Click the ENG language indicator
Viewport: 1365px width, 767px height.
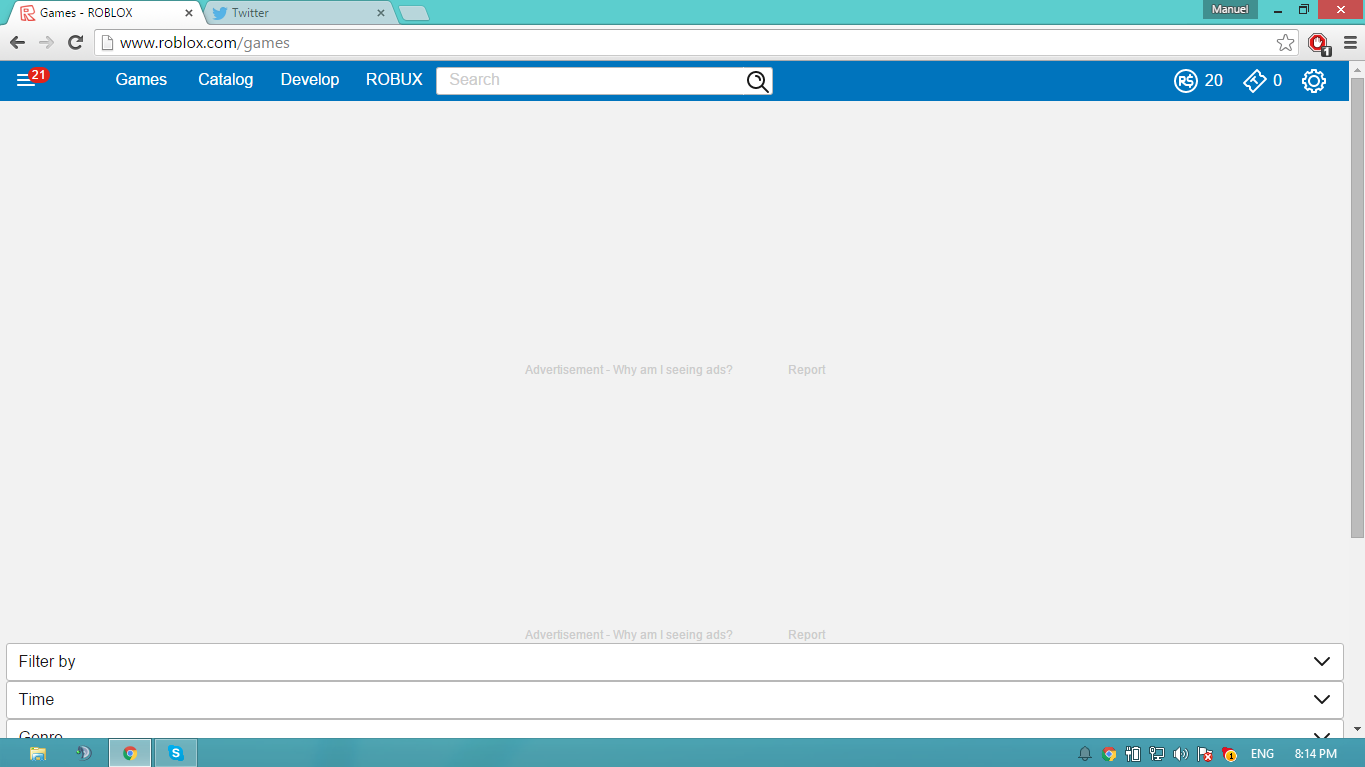pos(1262,754)
